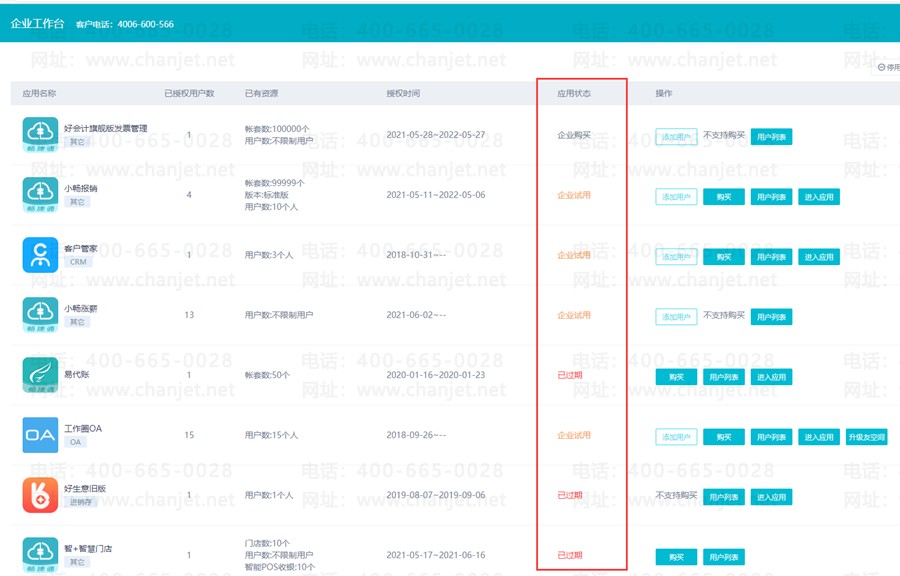Click 已过期 status for 好生意旧版
This screenshot has width=900, height=576.
coord(570,495)
